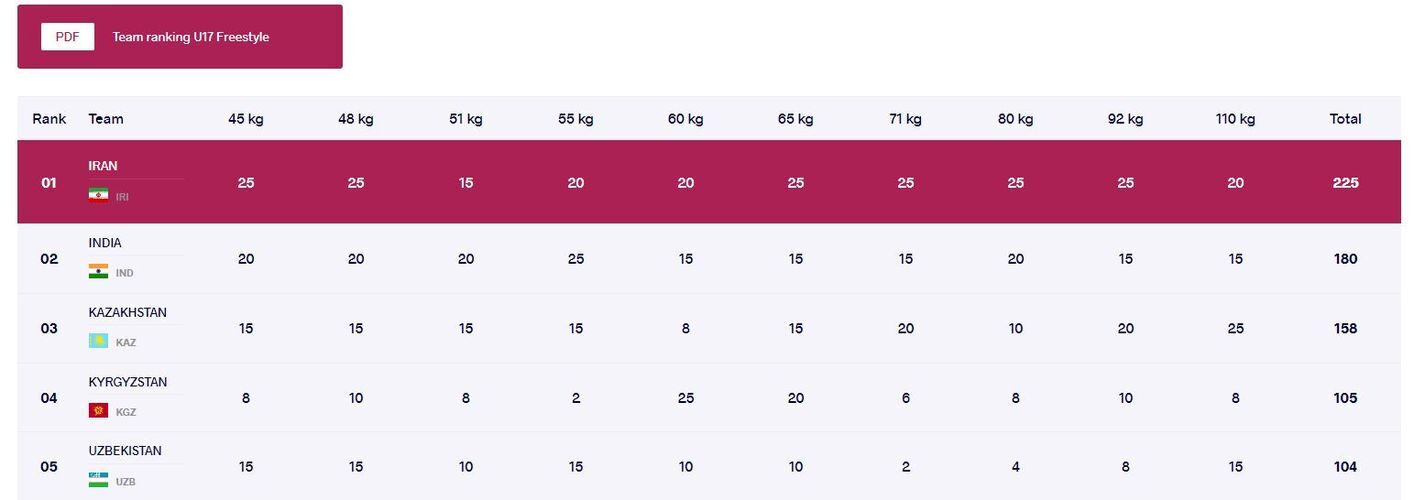Viewport: 1414px width, 500px height.
Task: Click India's total score of 180
Action: click(x=1345, y=259)
